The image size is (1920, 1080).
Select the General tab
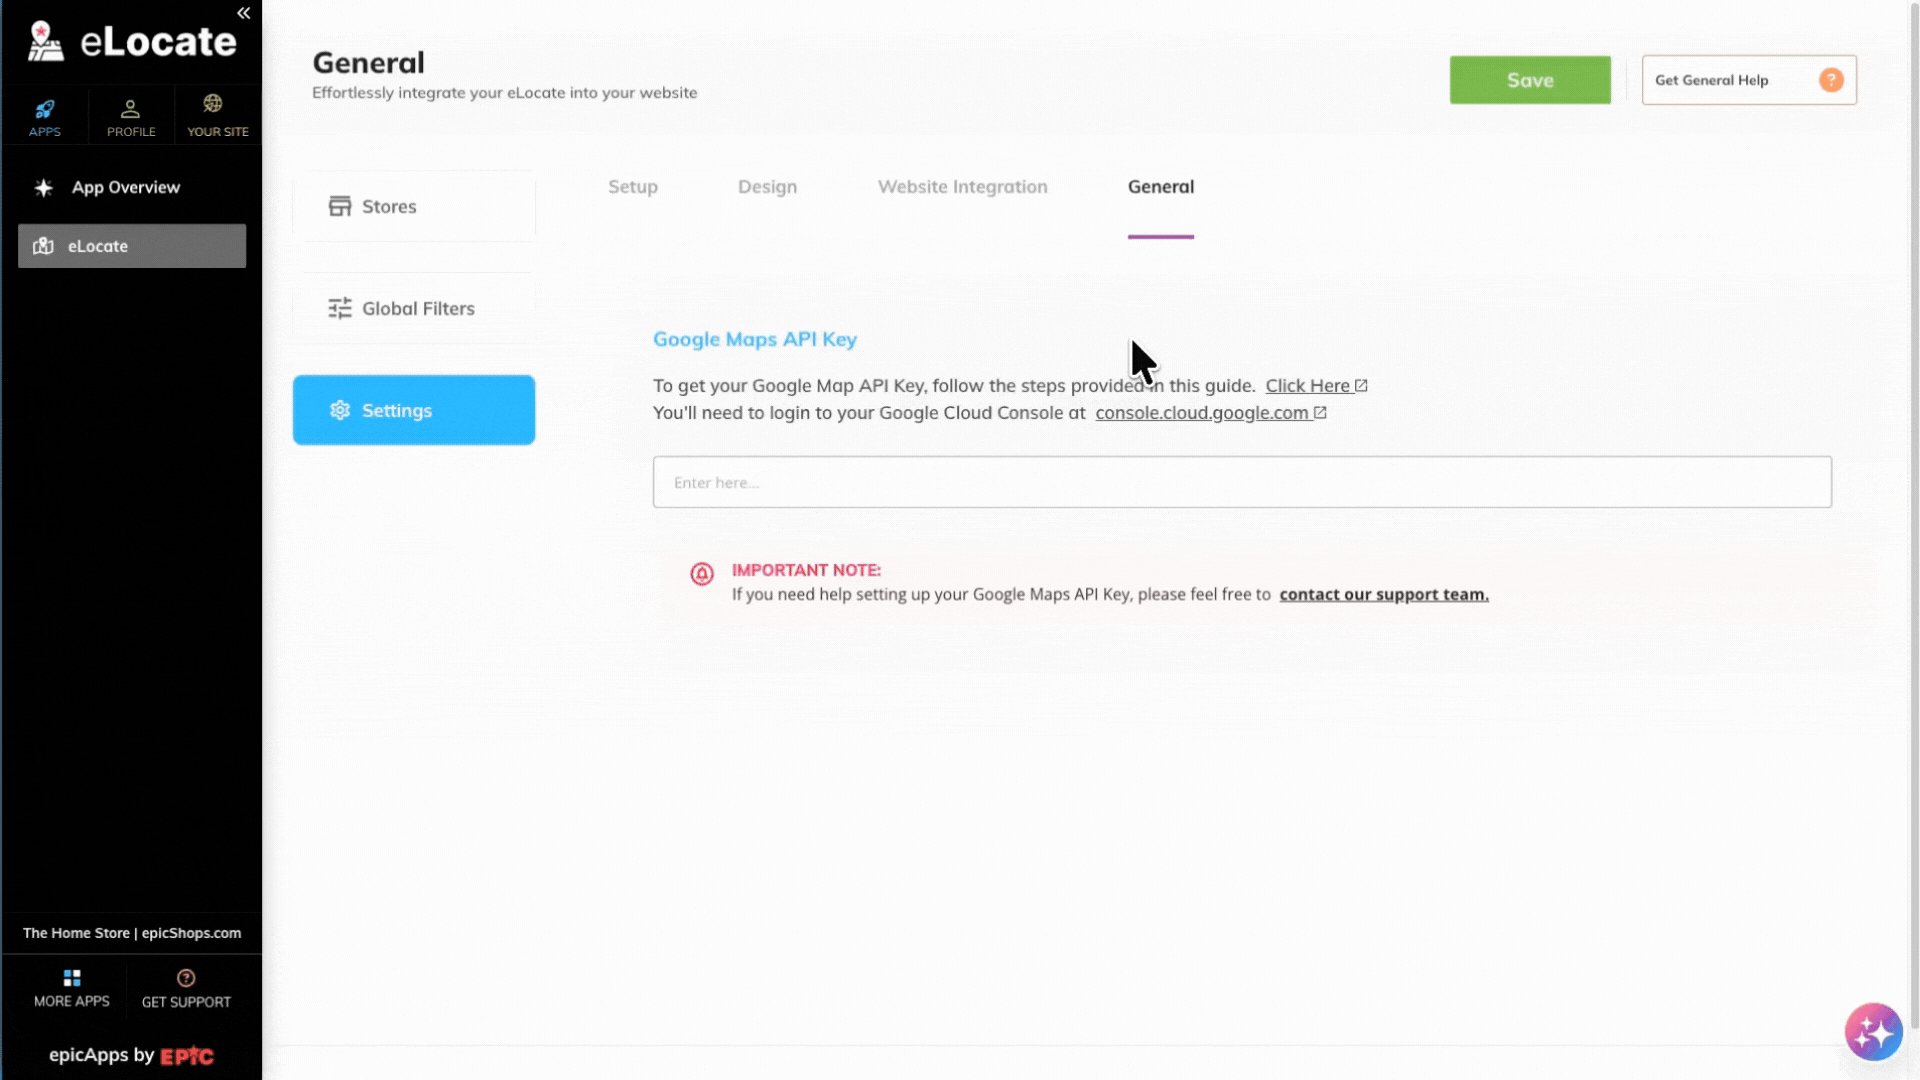click(1161, 187)
